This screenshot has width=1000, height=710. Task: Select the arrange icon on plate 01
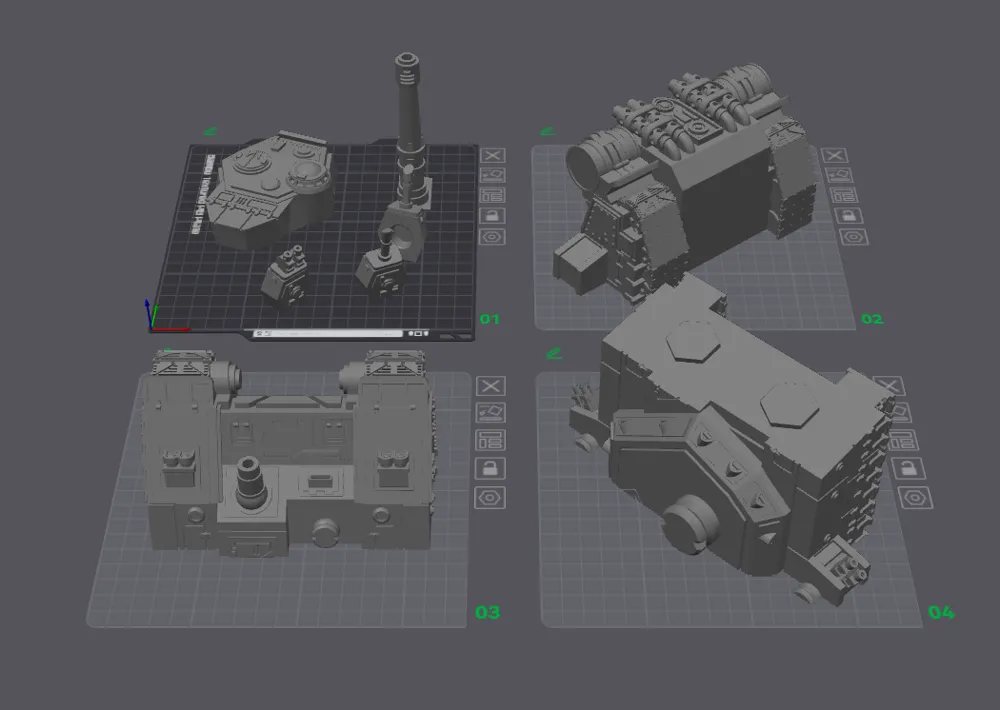[492, 176]
